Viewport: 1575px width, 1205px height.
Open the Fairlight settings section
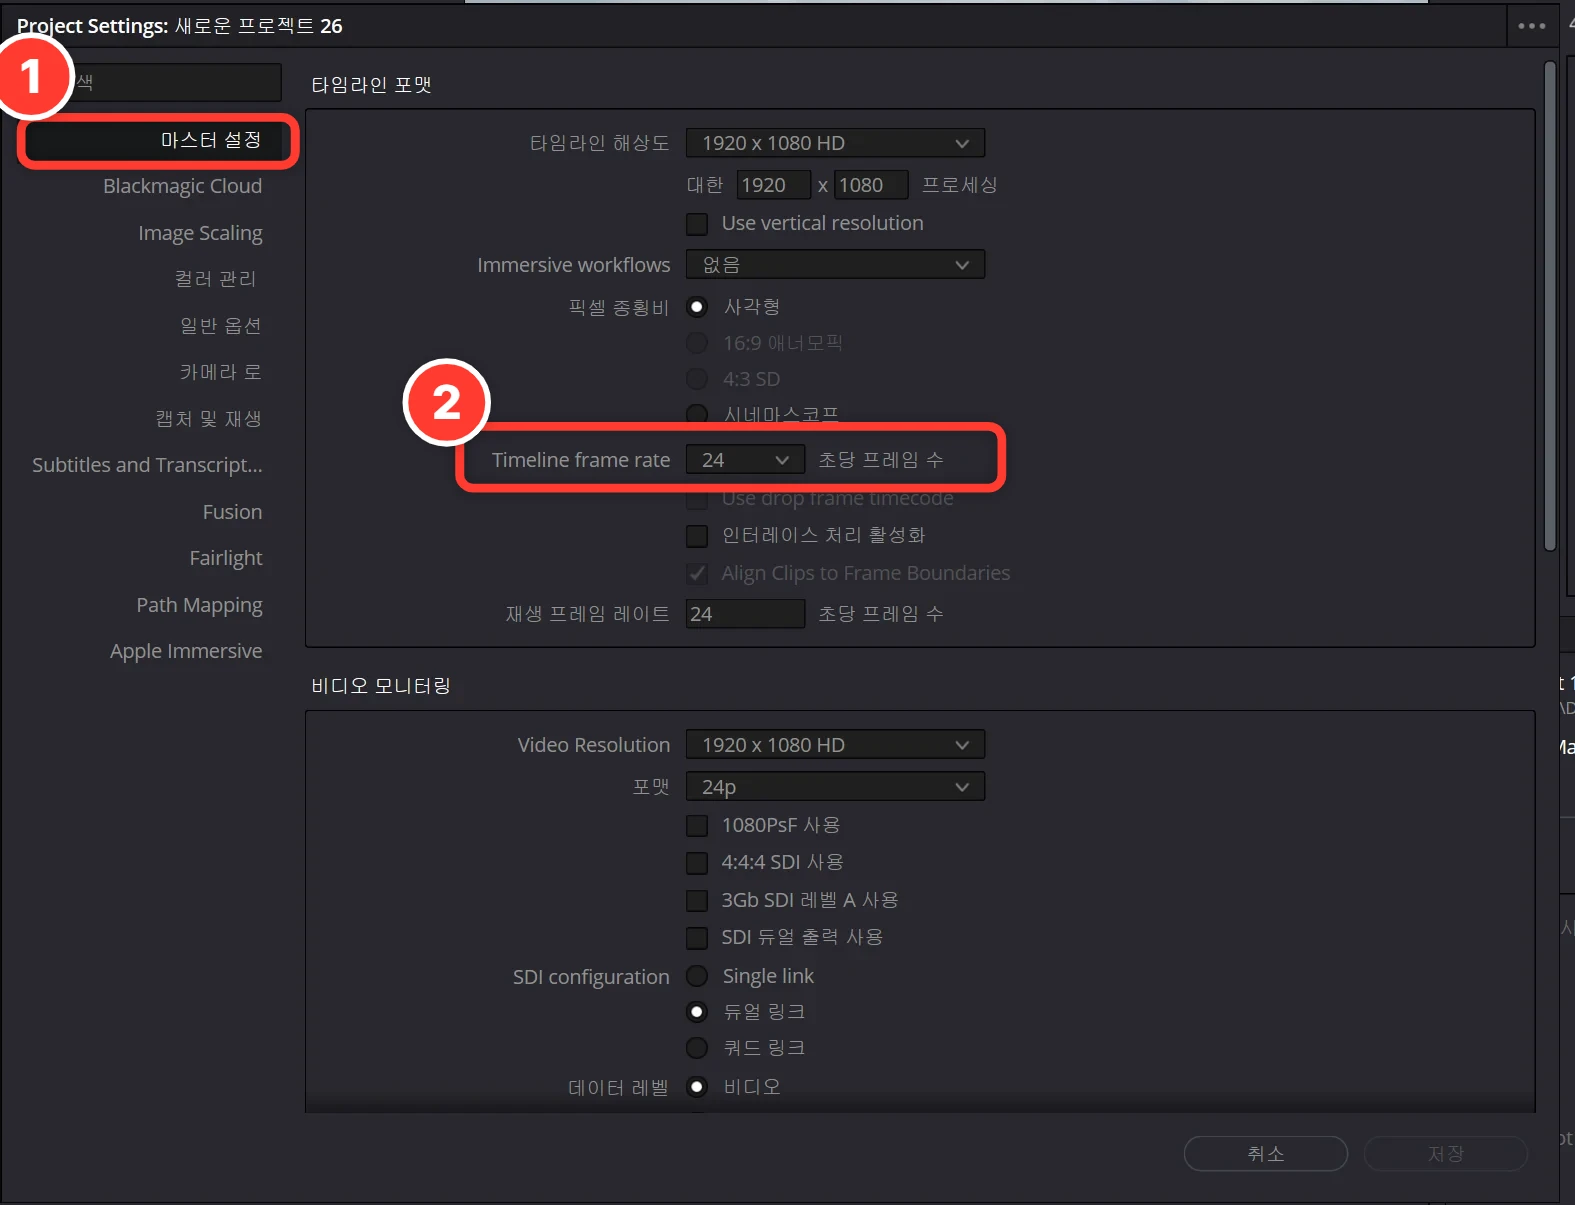coord(226,558)
